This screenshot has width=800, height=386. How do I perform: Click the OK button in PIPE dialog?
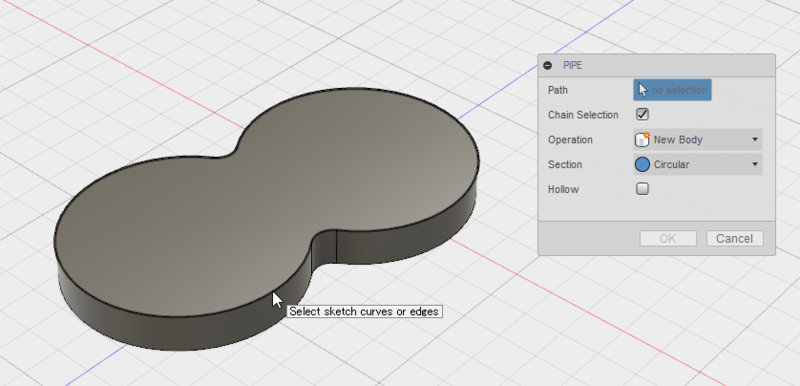coord(668,239)
